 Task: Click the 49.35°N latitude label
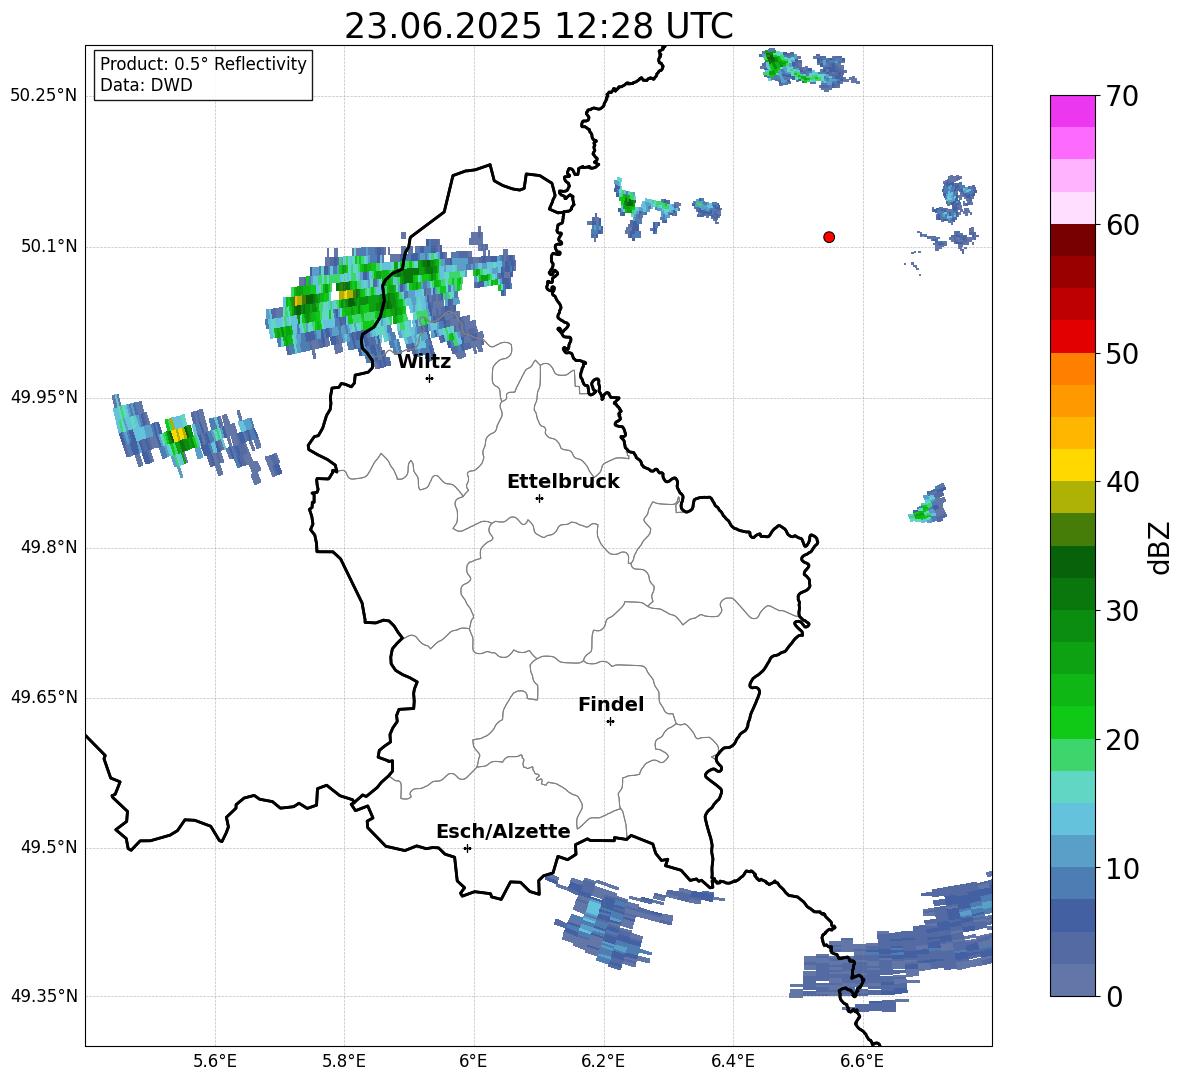[44, 996]
